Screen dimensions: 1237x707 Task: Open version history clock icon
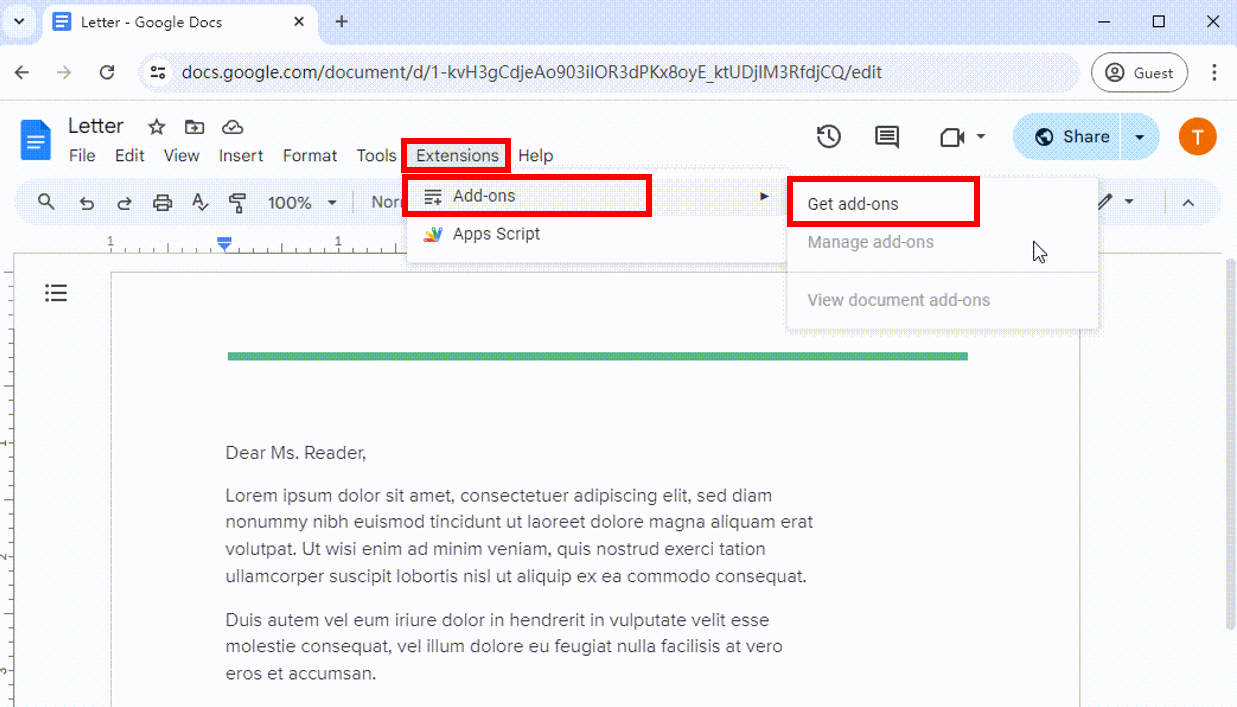(x=828, y=137)
